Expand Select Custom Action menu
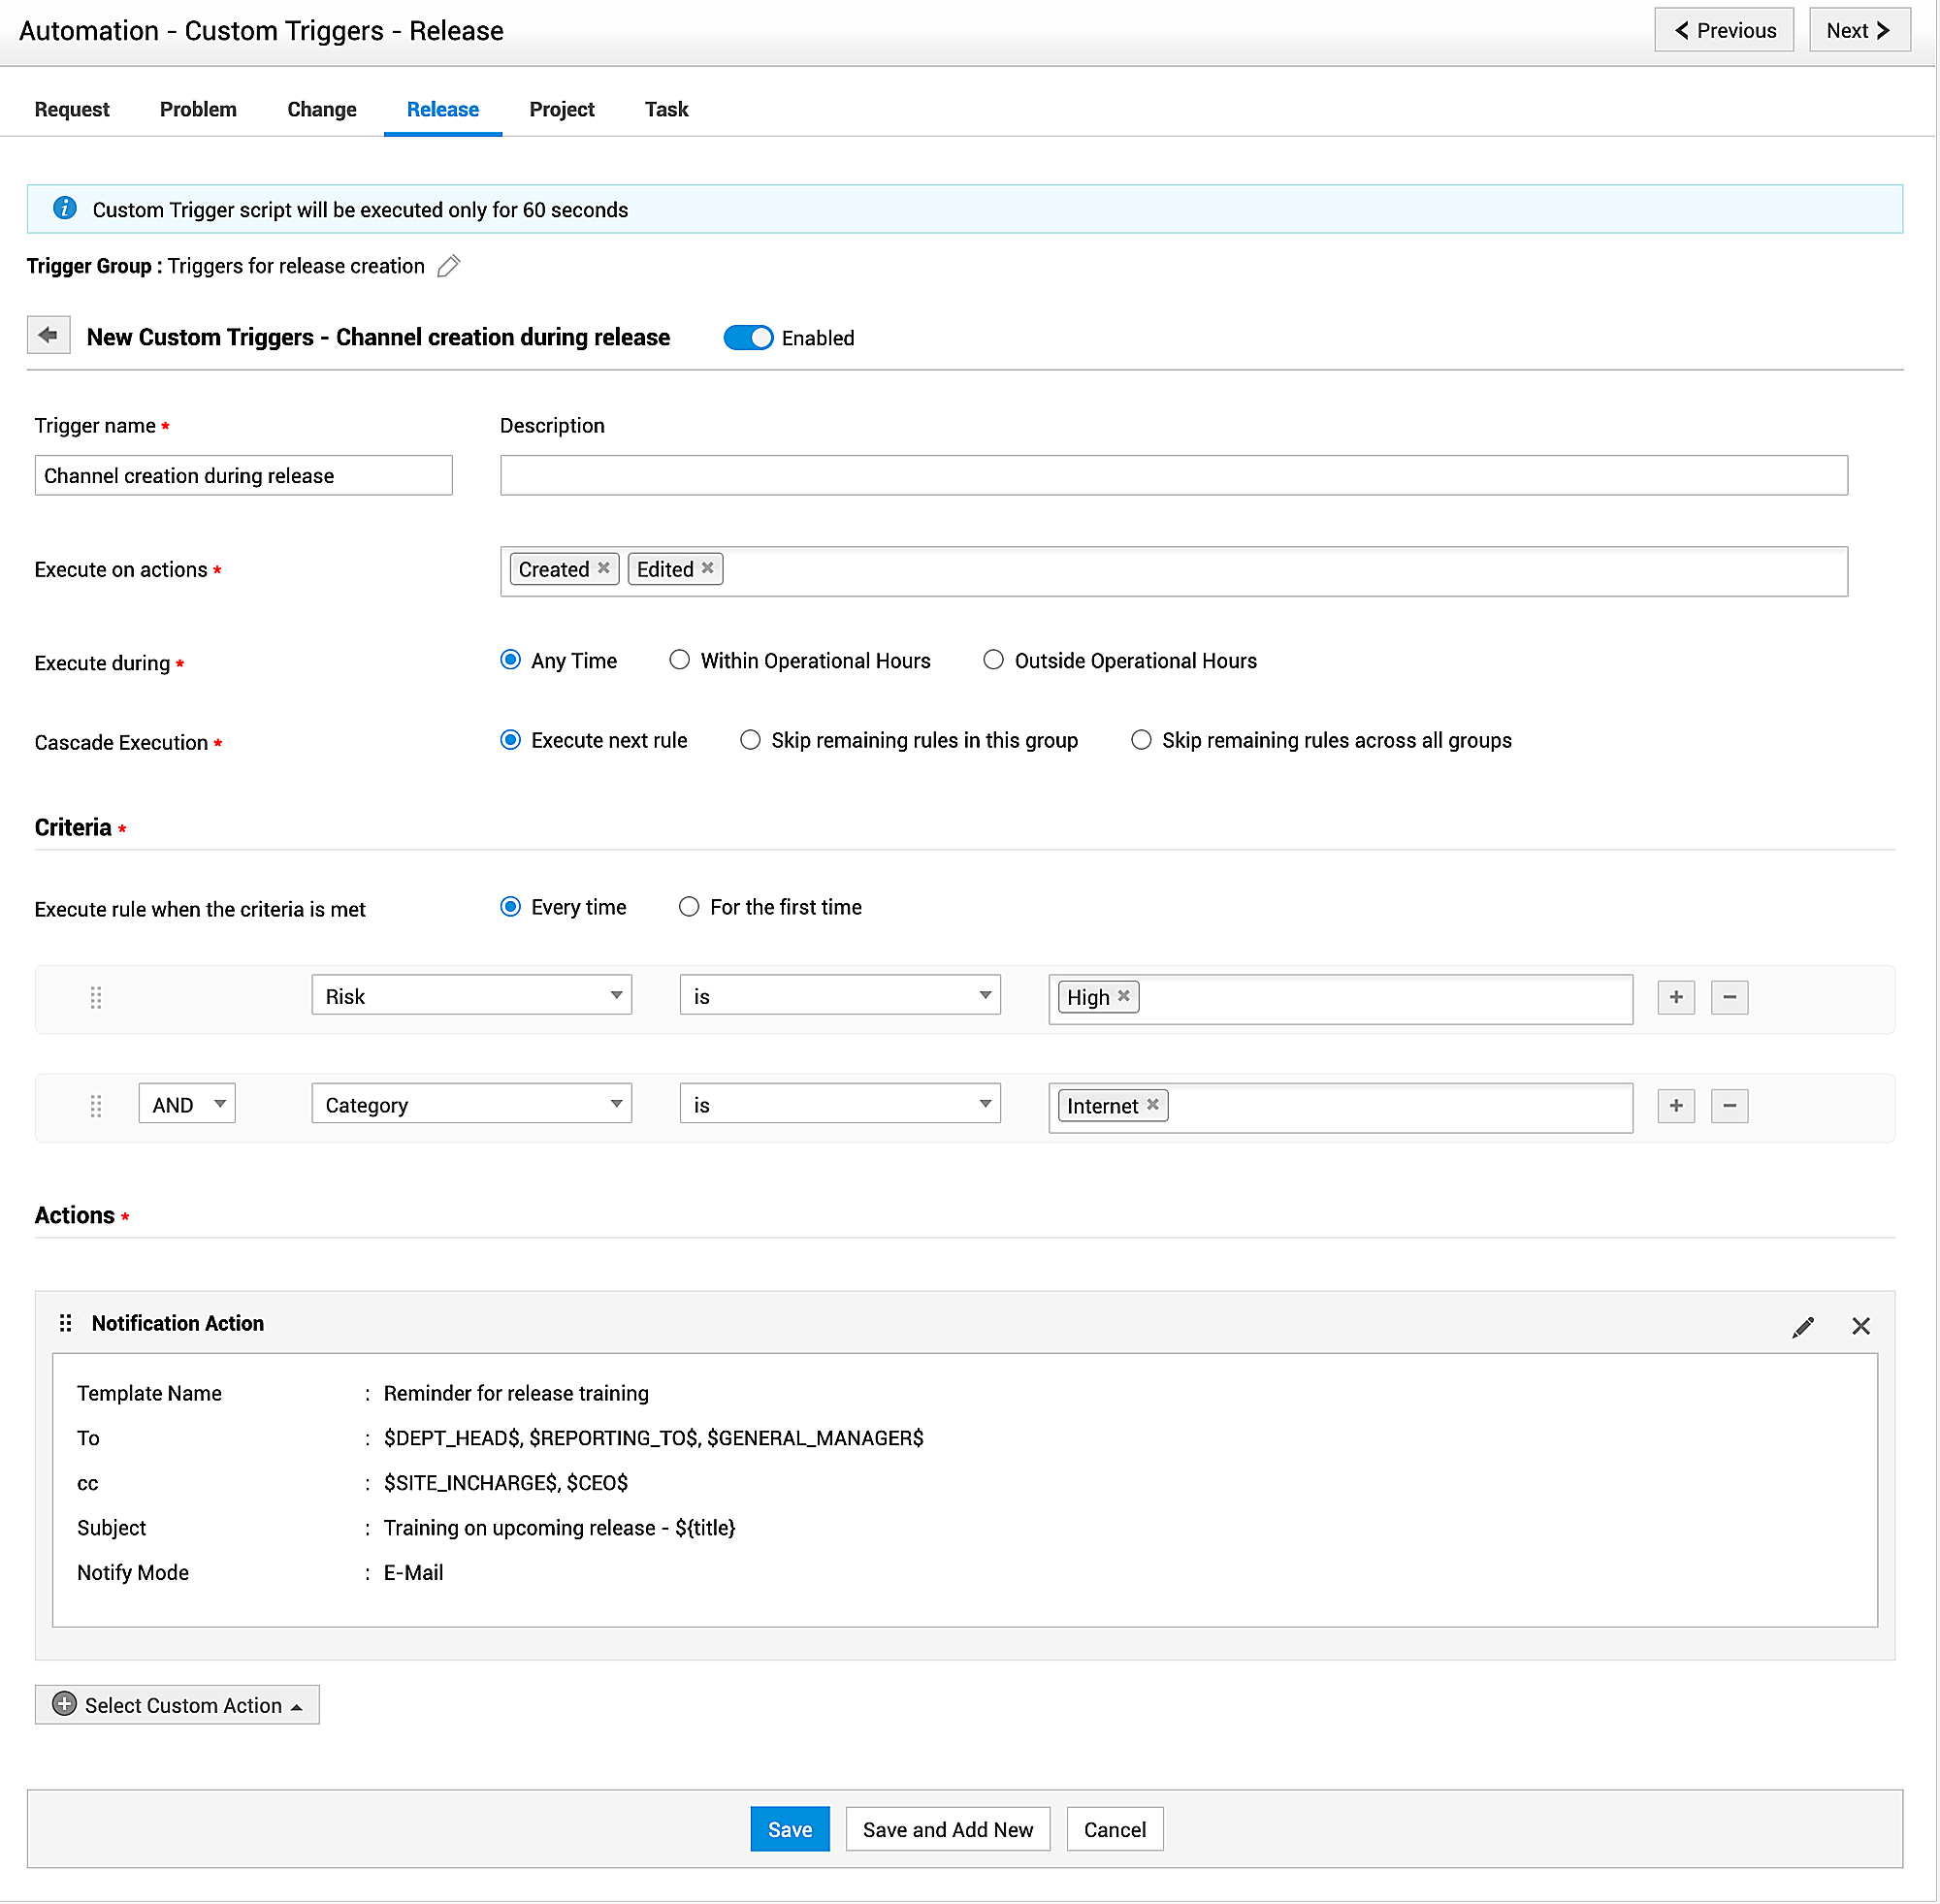The height and width of the screenshot is (1904, 1940). (x=178, y=1707)
